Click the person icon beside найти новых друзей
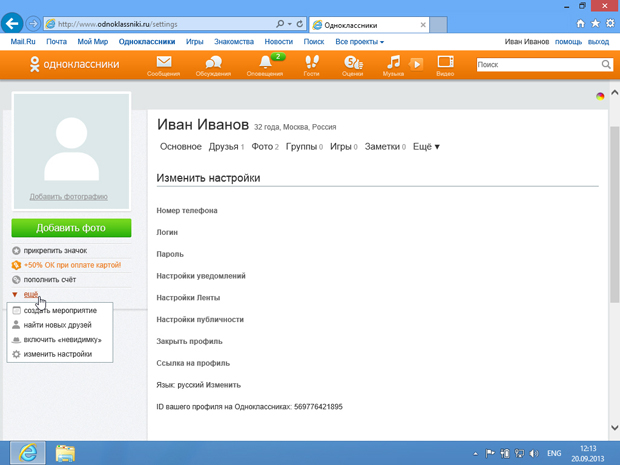Image resolution: width=620 pixels, height=465 pixels. 16,325
